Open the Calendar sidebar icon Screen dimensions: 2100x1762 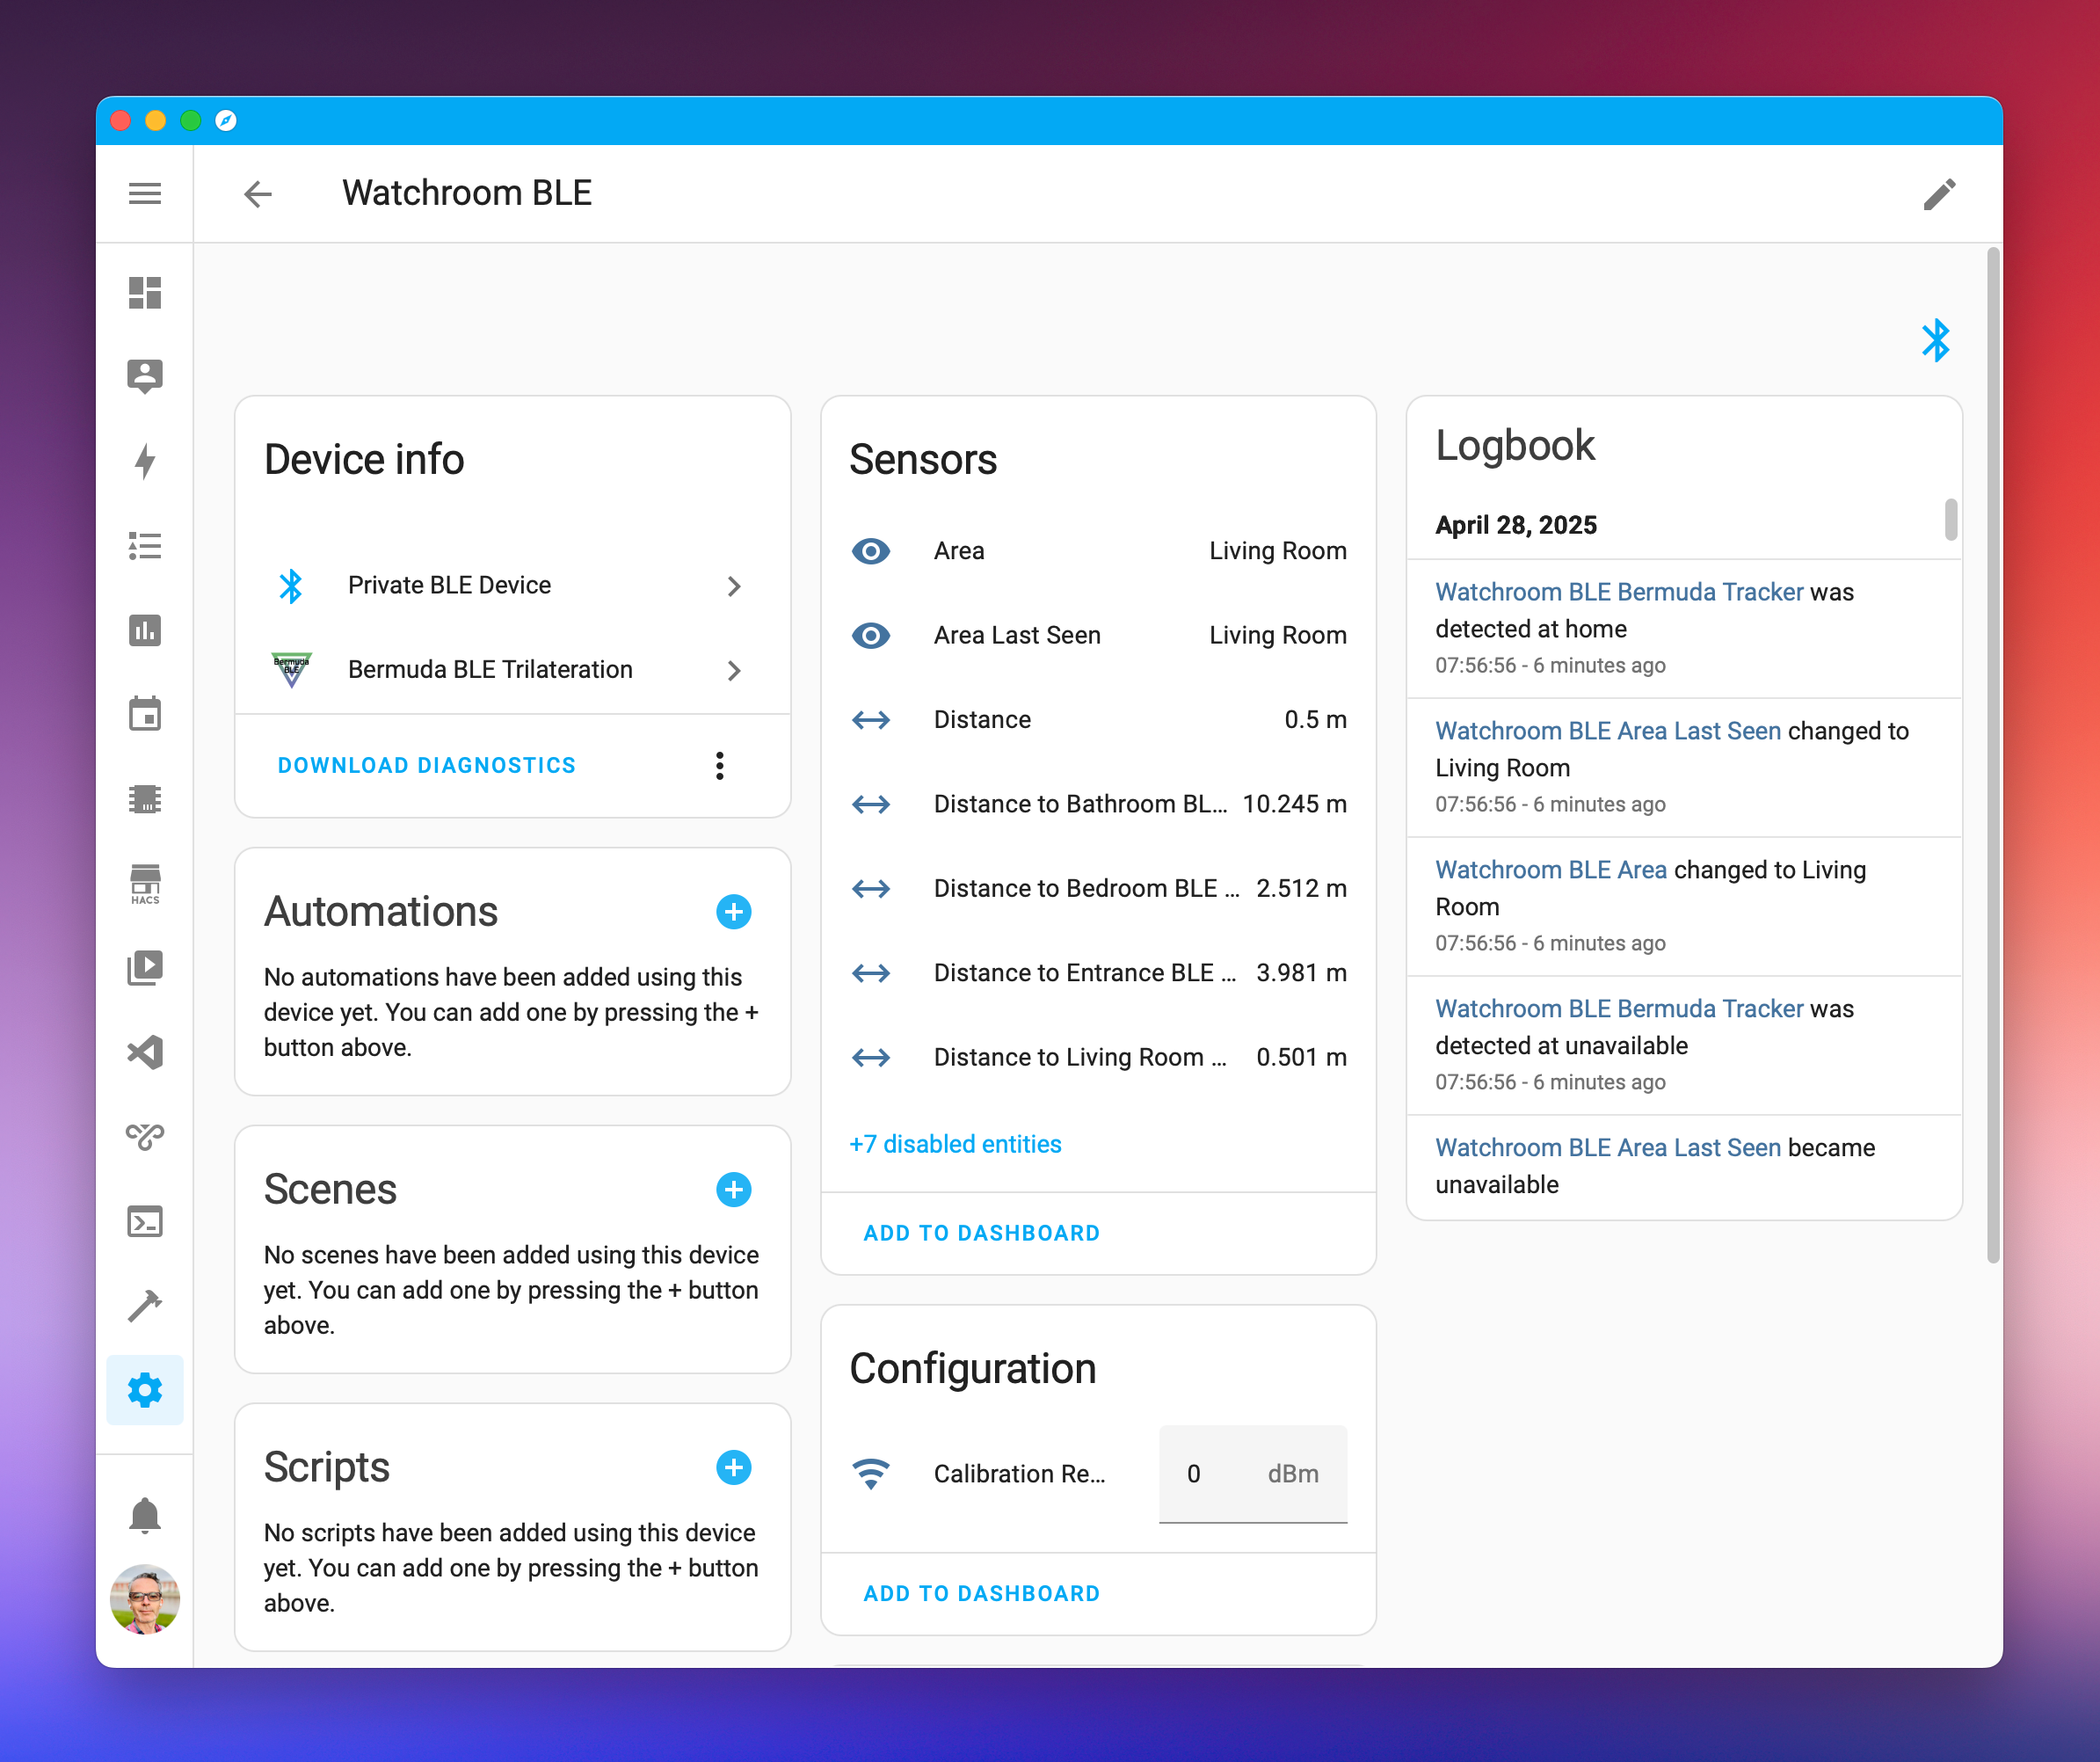pos(145,714)
